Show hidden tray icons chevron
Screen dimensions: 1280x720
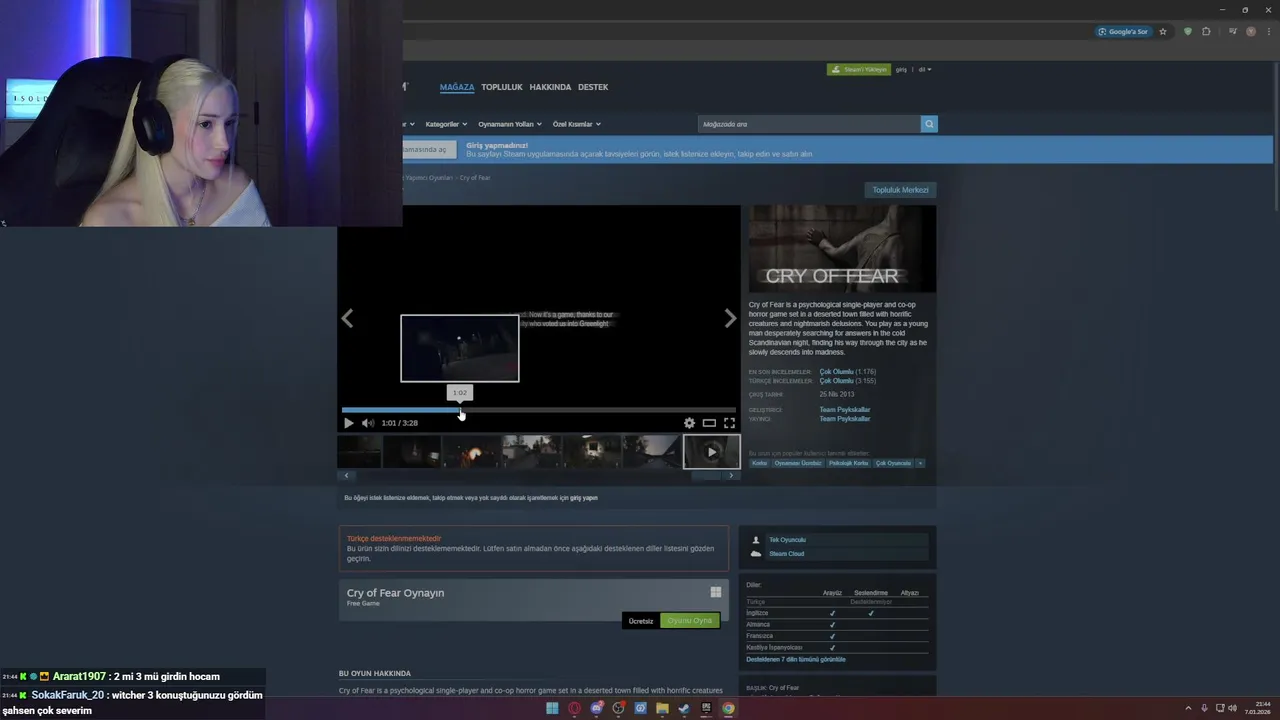pos(1189,708)
